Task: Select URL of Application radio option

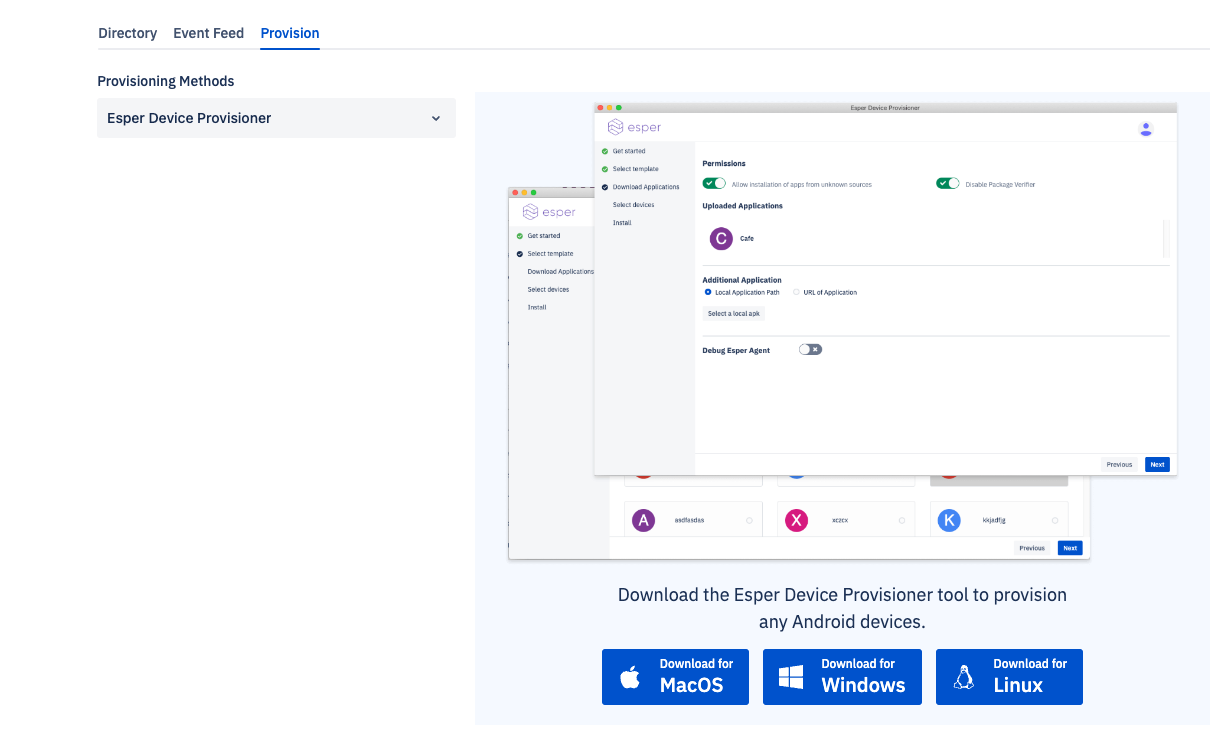Action: pyautogui.click(x=796, y=292)
